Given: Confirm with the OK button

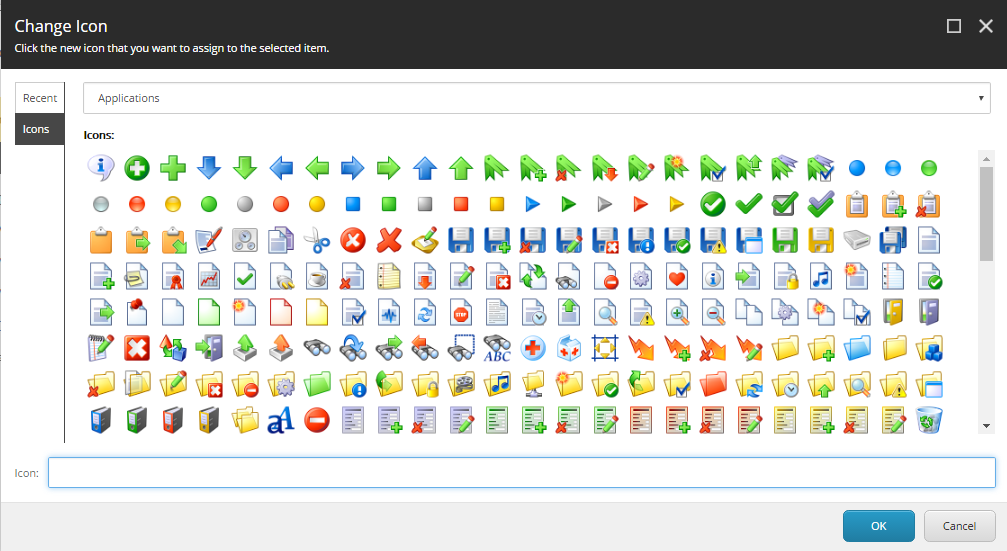Looking at the screenshot, I should coord(879,526).
